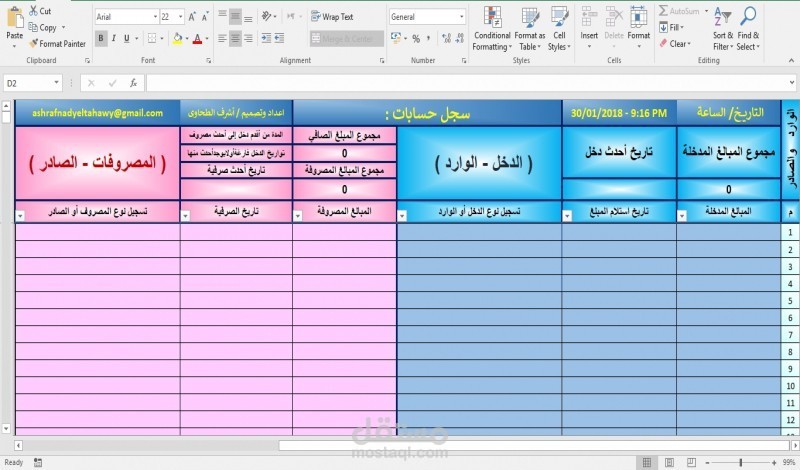Image resolution: width=800 pixels, height=470 pixels.
Task: Open Format as Table gallery
Action: [530, 29]
